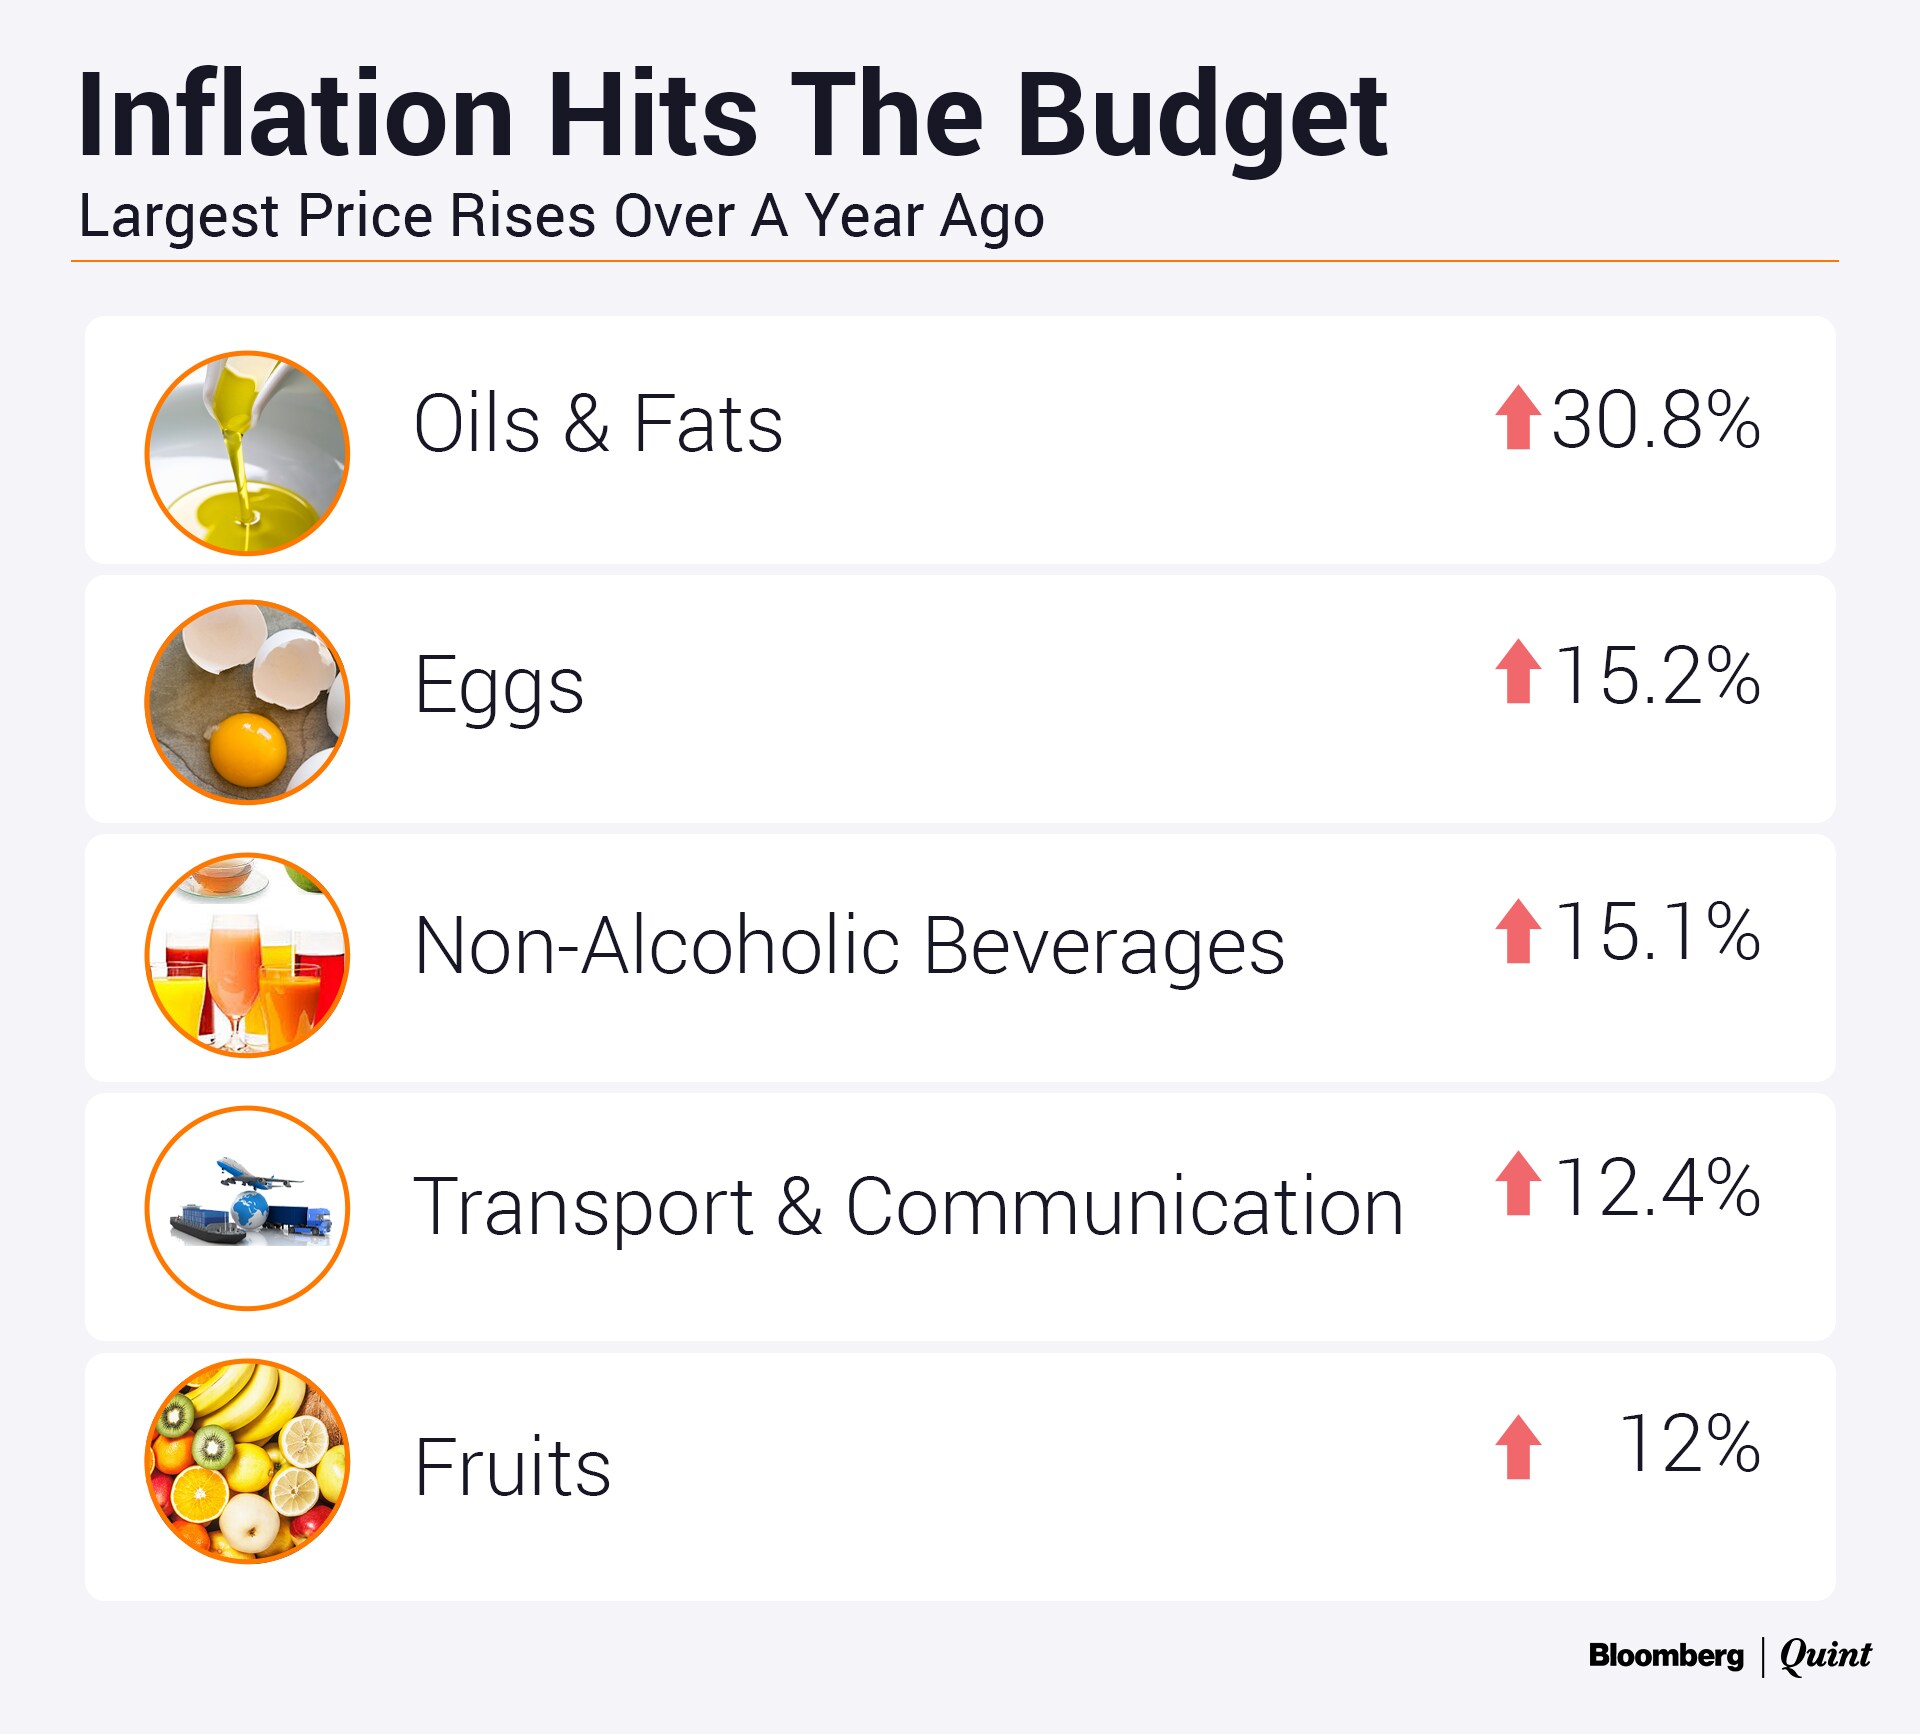This screenshot has height=1734, width=1920.
Task: Click the red arrow beside 15.2%
Action: (x=1517, y=672)
